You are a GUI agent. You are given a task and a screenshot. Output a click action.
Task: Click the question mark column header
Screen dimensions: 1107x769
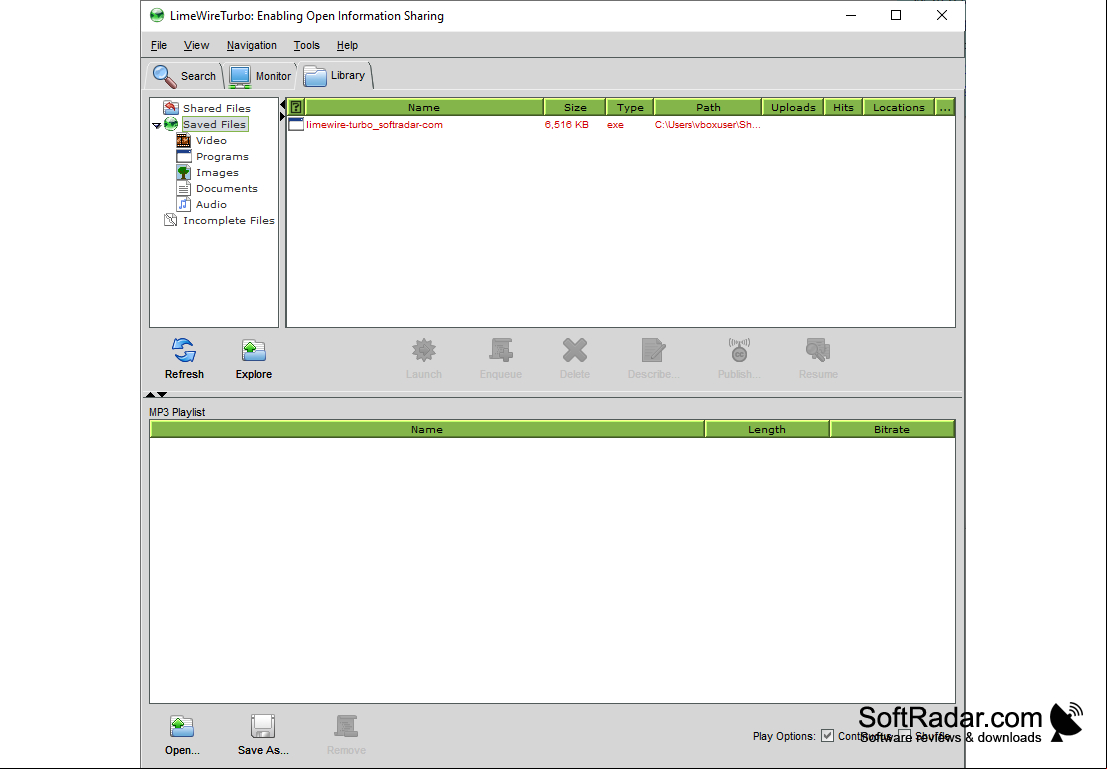pyautogui.click(x=296, y=107)
